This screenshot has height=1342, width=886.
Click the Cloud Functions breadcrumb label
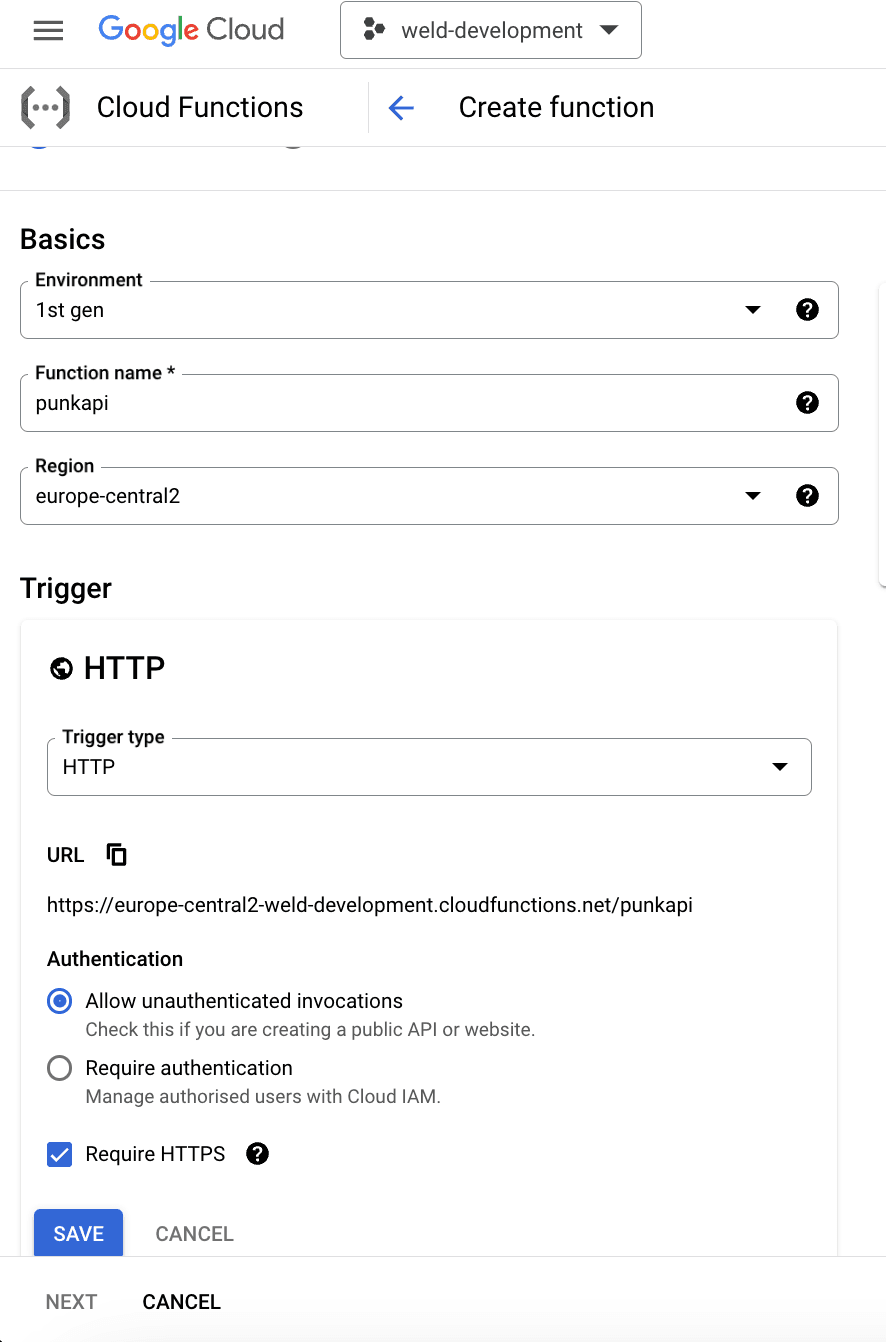click(199, 107)
